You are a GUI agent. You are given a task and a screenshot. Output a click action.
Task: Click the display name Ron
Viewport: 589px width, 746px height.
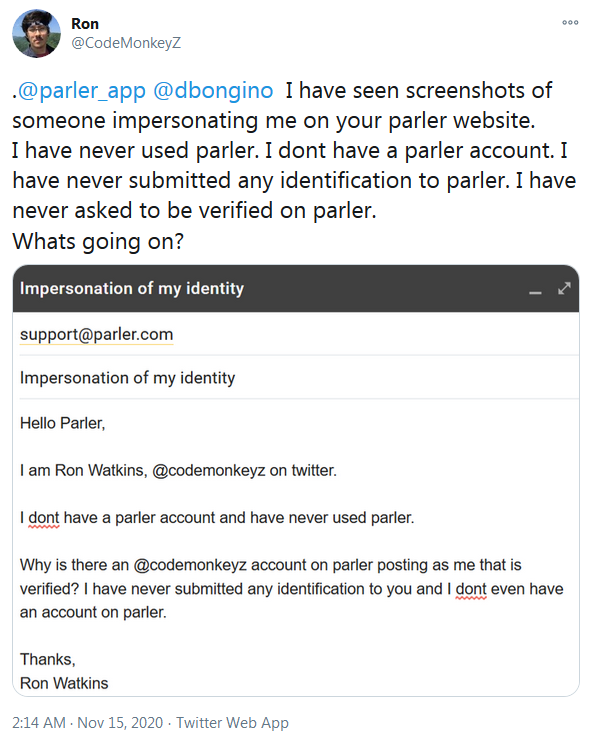pos(85,24)
